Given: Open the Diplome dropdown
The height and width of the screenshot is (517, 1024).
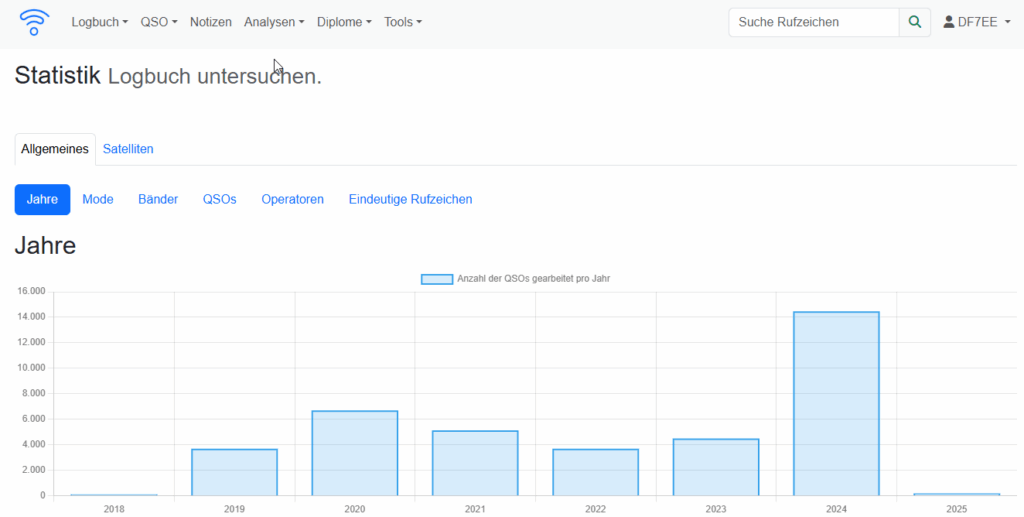Looking at the screenshot, I should (x=344, y=22).
